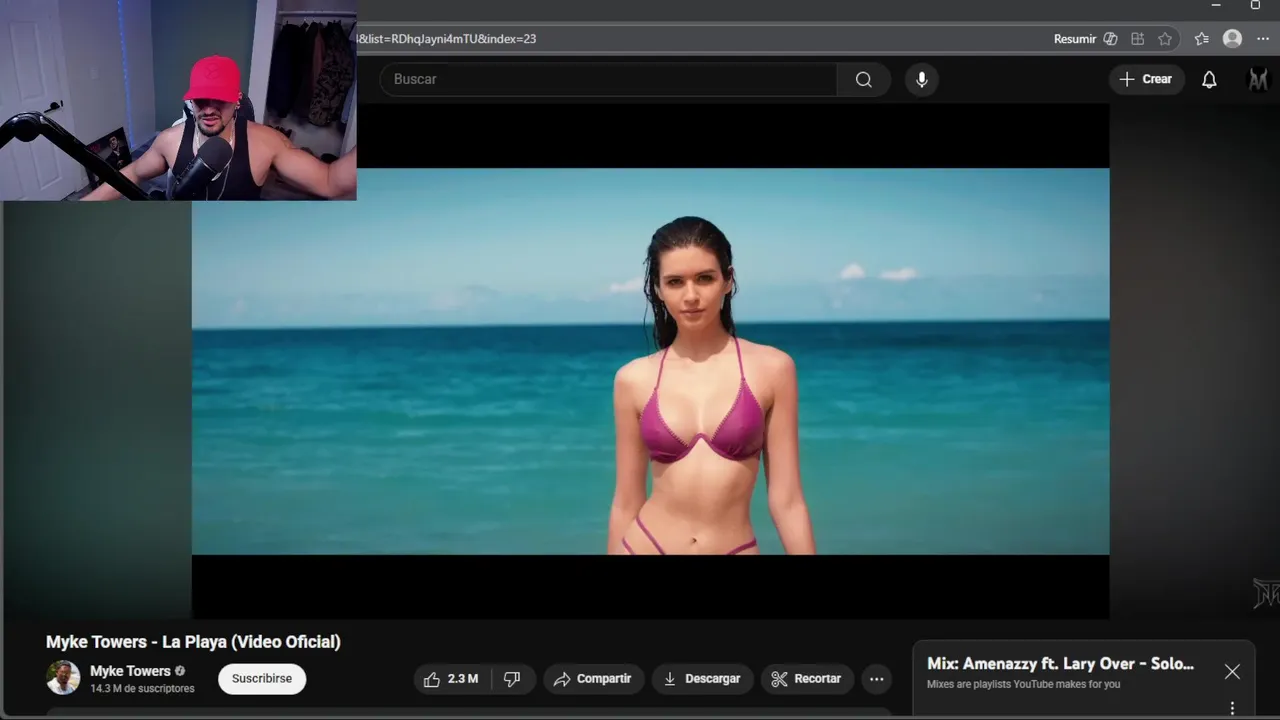The image size is (1280, 720).
Task: Open Edge split screen/apps icon
Action: (x=1137, y=39)
